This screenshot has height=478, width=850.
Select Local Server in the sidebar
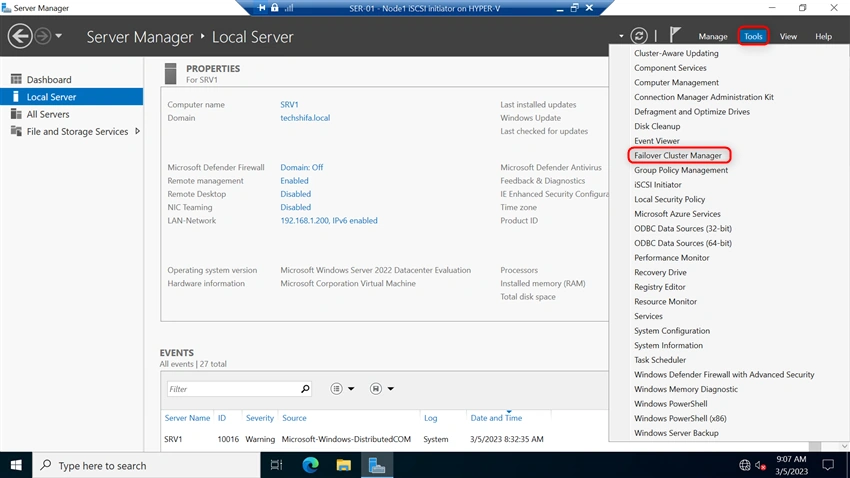point(72,97)
